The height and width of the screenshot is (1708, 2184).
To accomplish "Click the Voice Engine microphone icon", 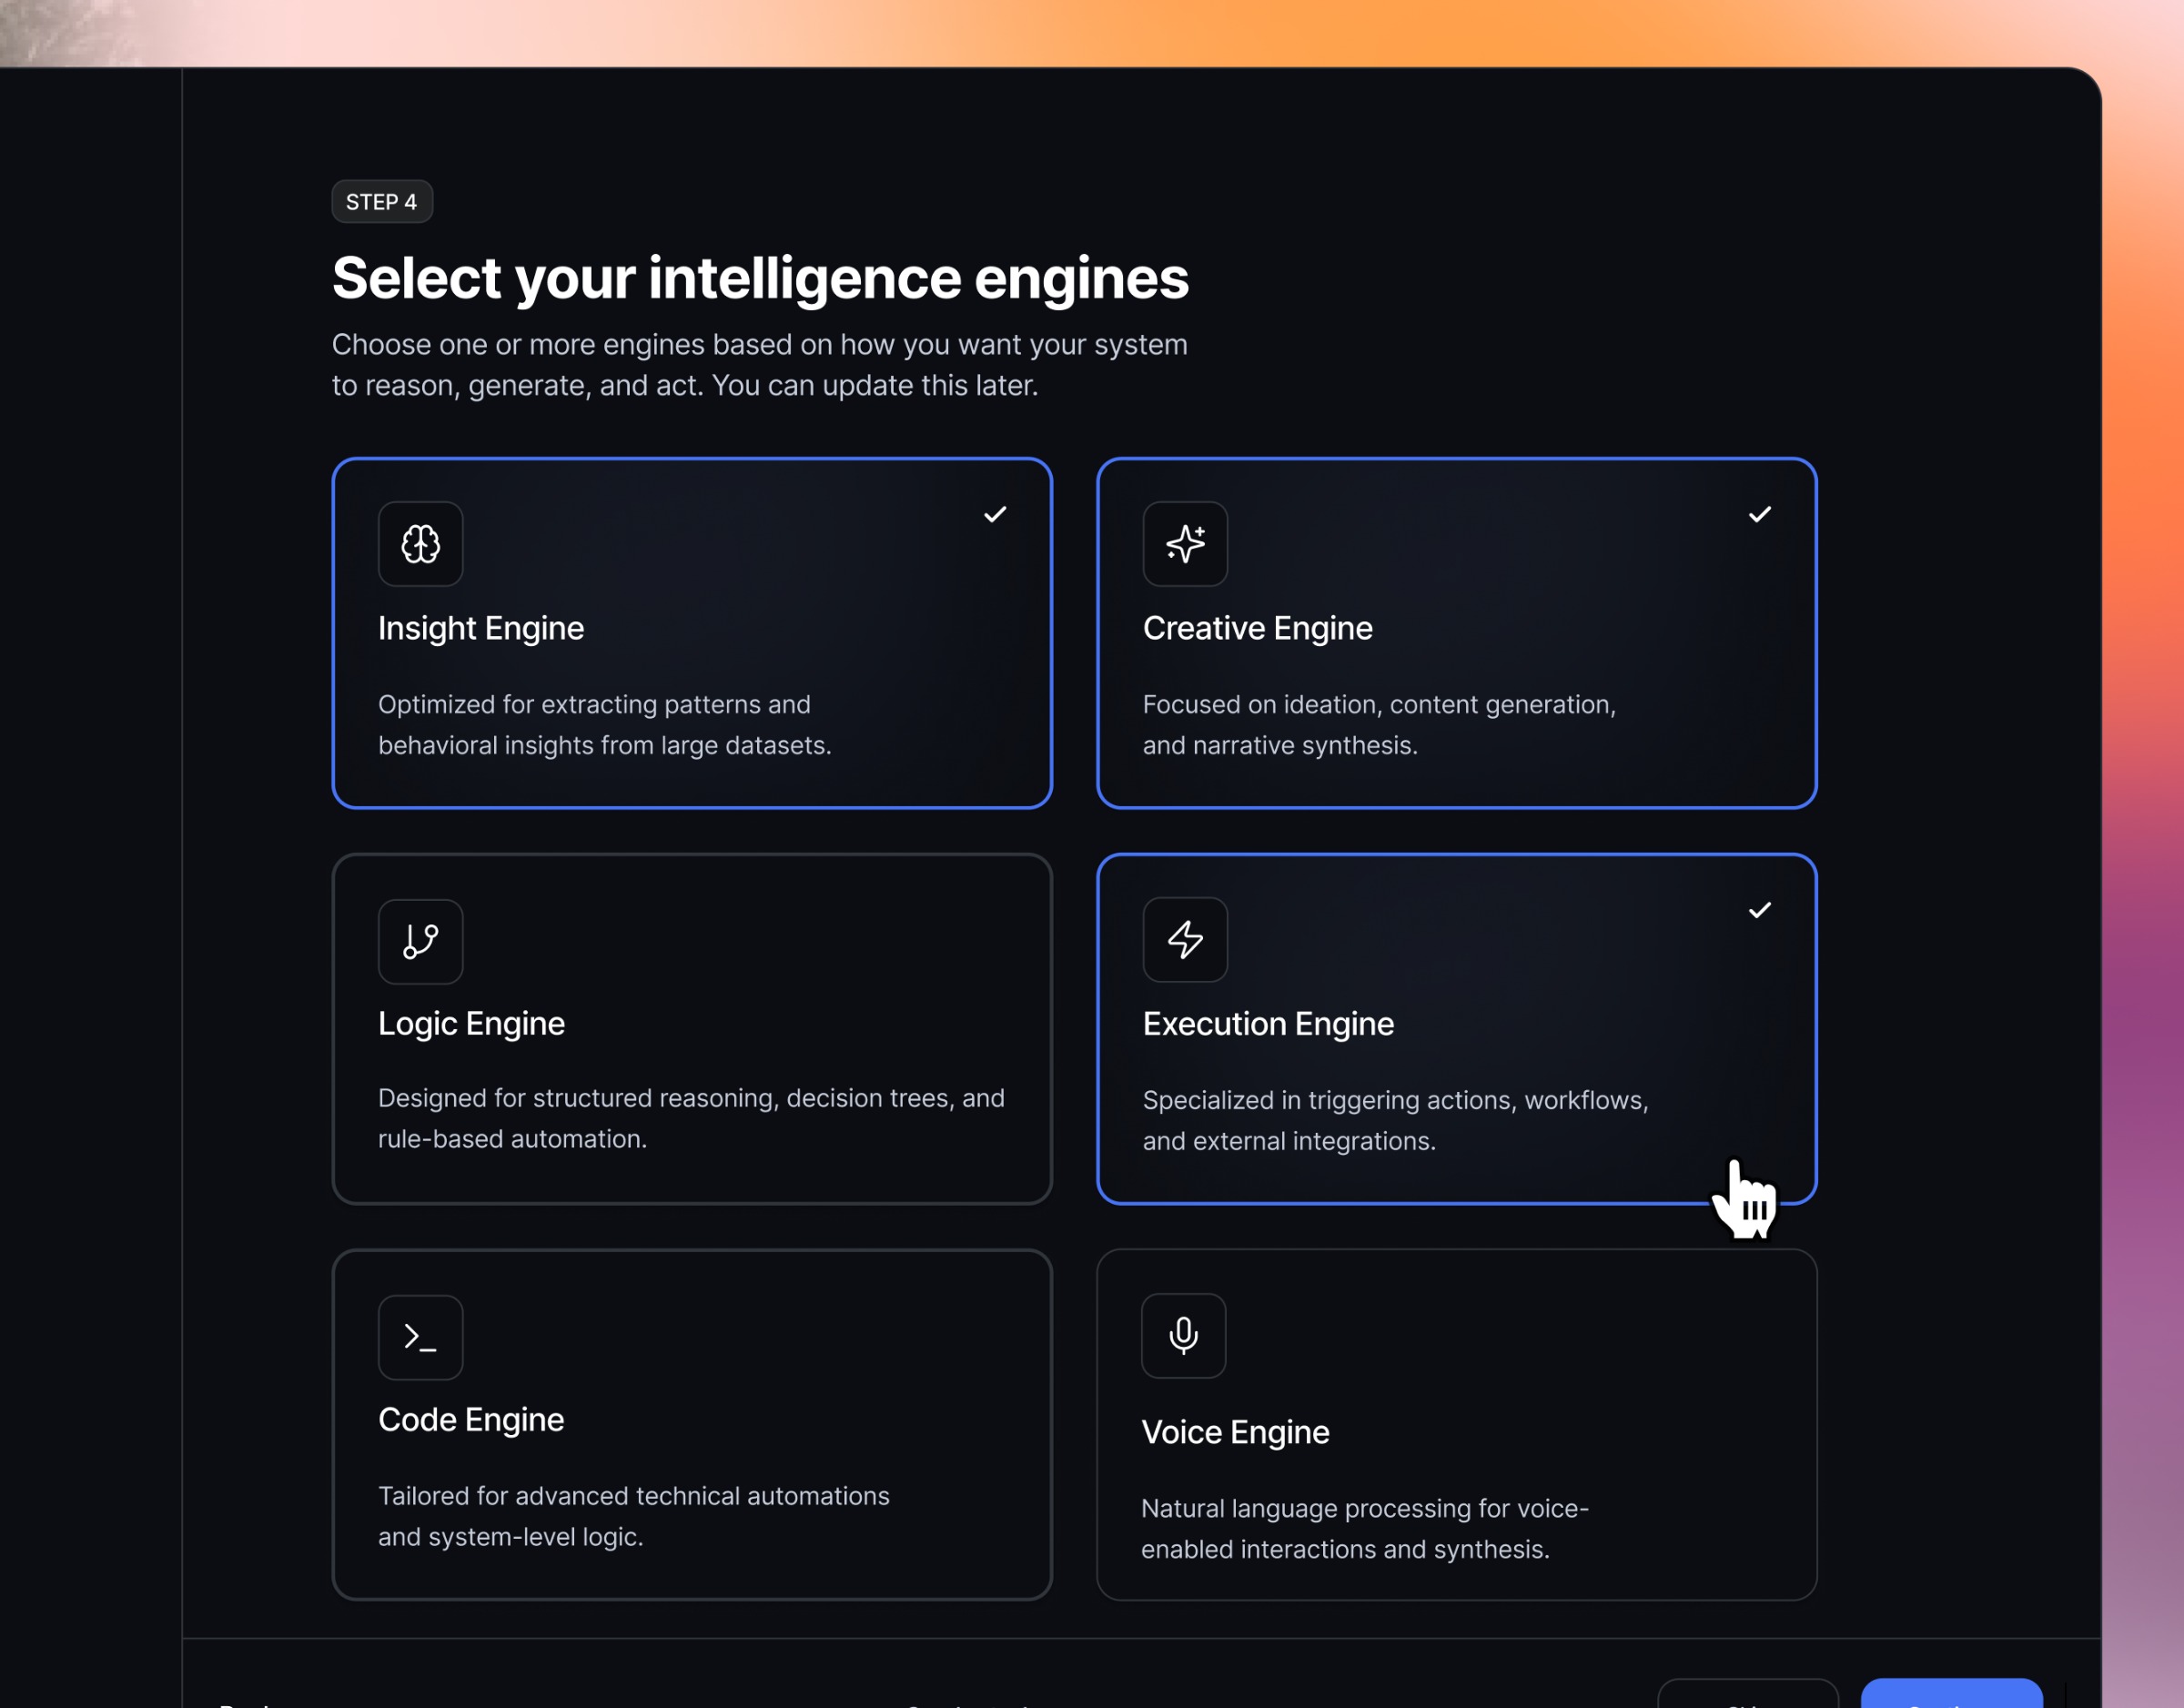I will click(x=1183, y=1335).
